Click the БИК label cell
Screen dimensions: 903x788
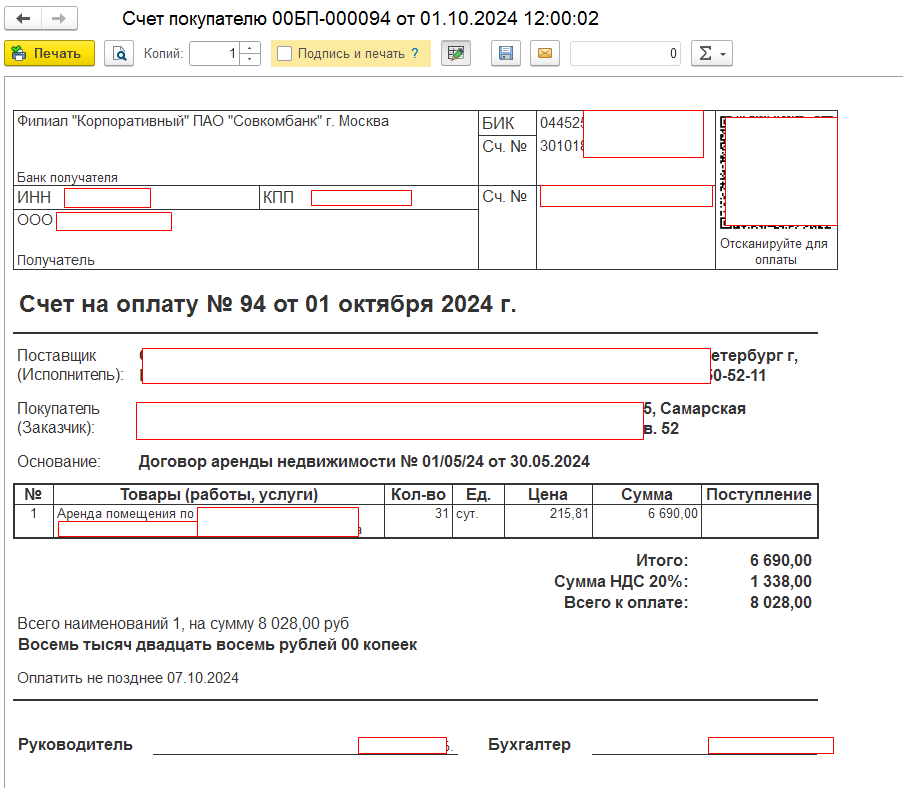(x=507, y=123)
